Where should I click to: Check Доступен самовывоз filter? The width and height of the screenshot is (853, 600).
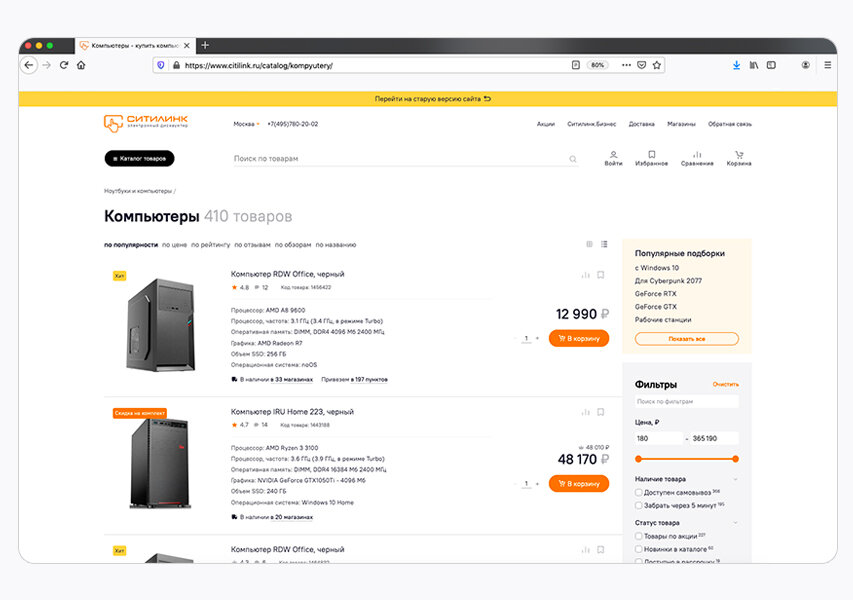639,492
